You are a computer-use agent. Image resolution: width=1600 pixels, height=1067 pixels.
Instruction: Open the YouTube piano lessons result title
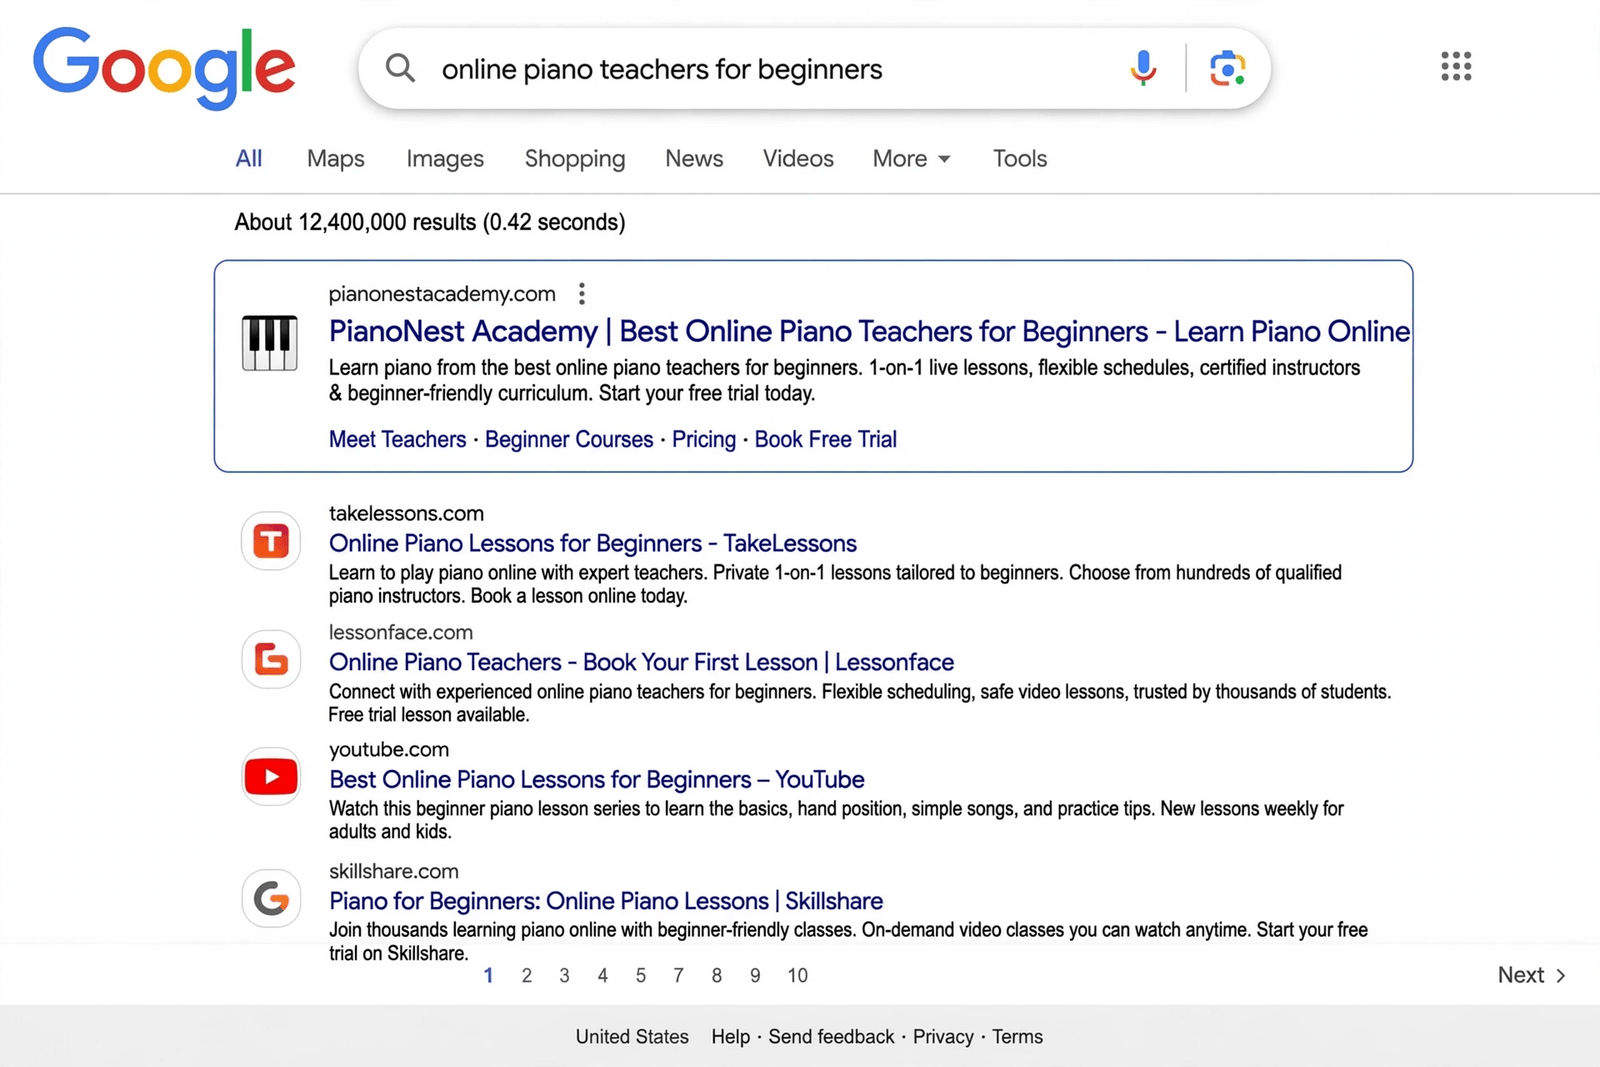597,779
